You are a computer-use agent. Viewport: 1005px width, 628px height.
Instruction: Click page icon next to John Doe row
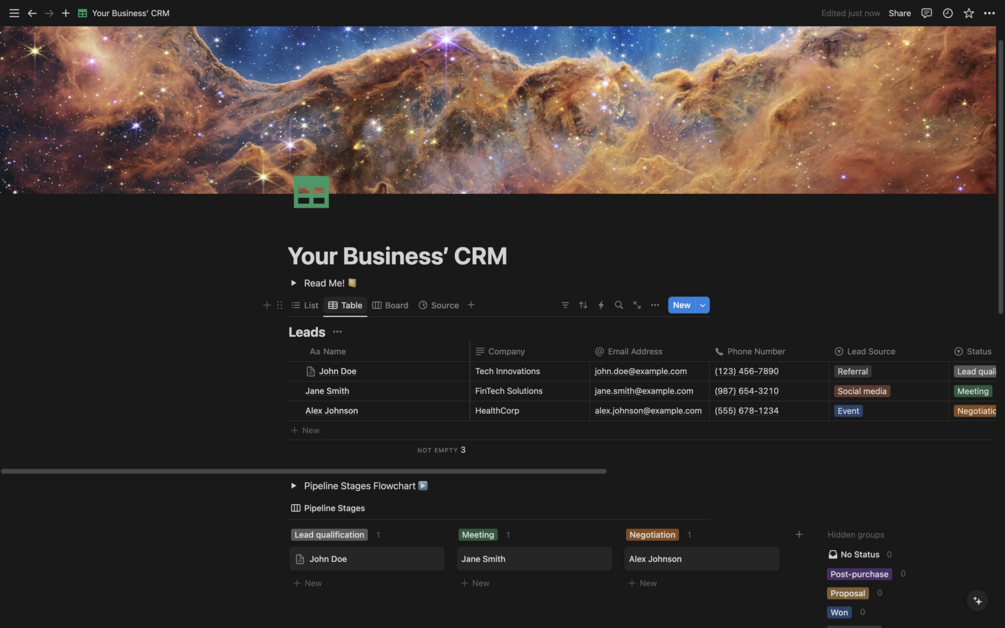310,371
